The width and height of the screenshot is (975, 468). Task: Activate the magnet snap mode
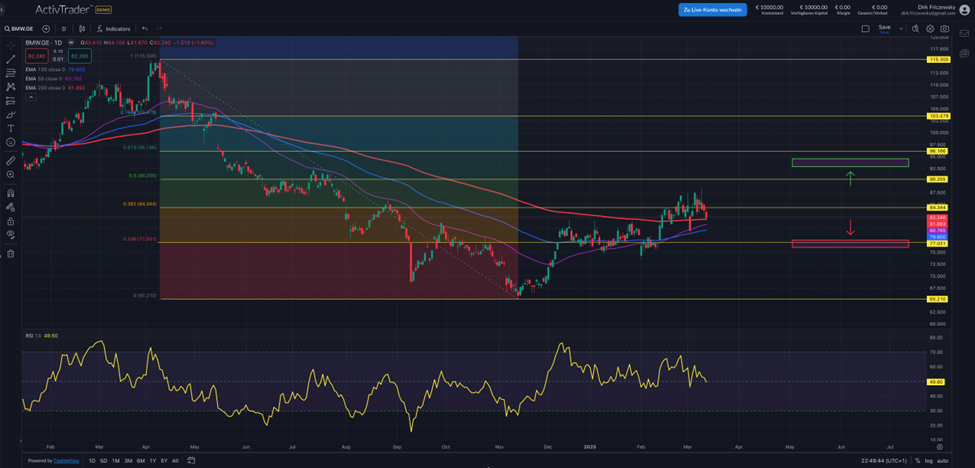coord(11,192)
